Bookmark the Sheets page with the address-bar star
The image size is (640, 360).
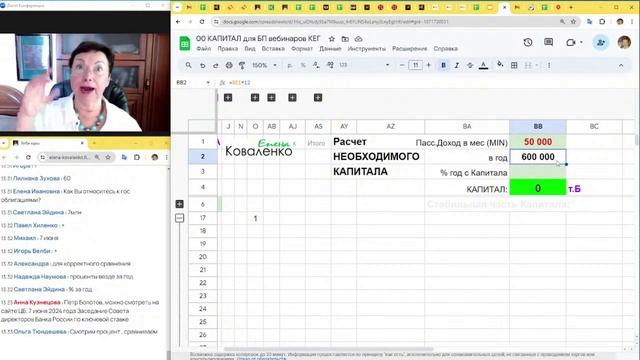click(x=573, y=22)
